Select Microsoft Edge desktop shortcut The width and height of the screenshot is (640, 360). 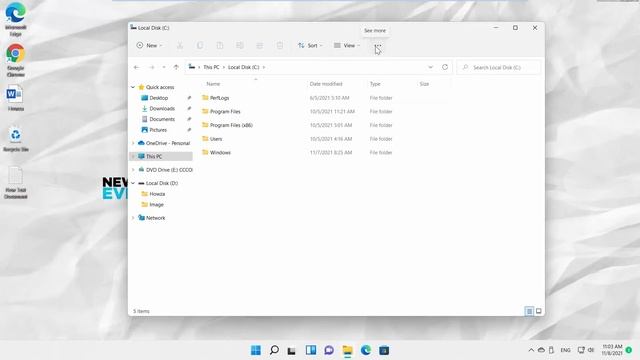pyautogui.click(x=16, y=20)
